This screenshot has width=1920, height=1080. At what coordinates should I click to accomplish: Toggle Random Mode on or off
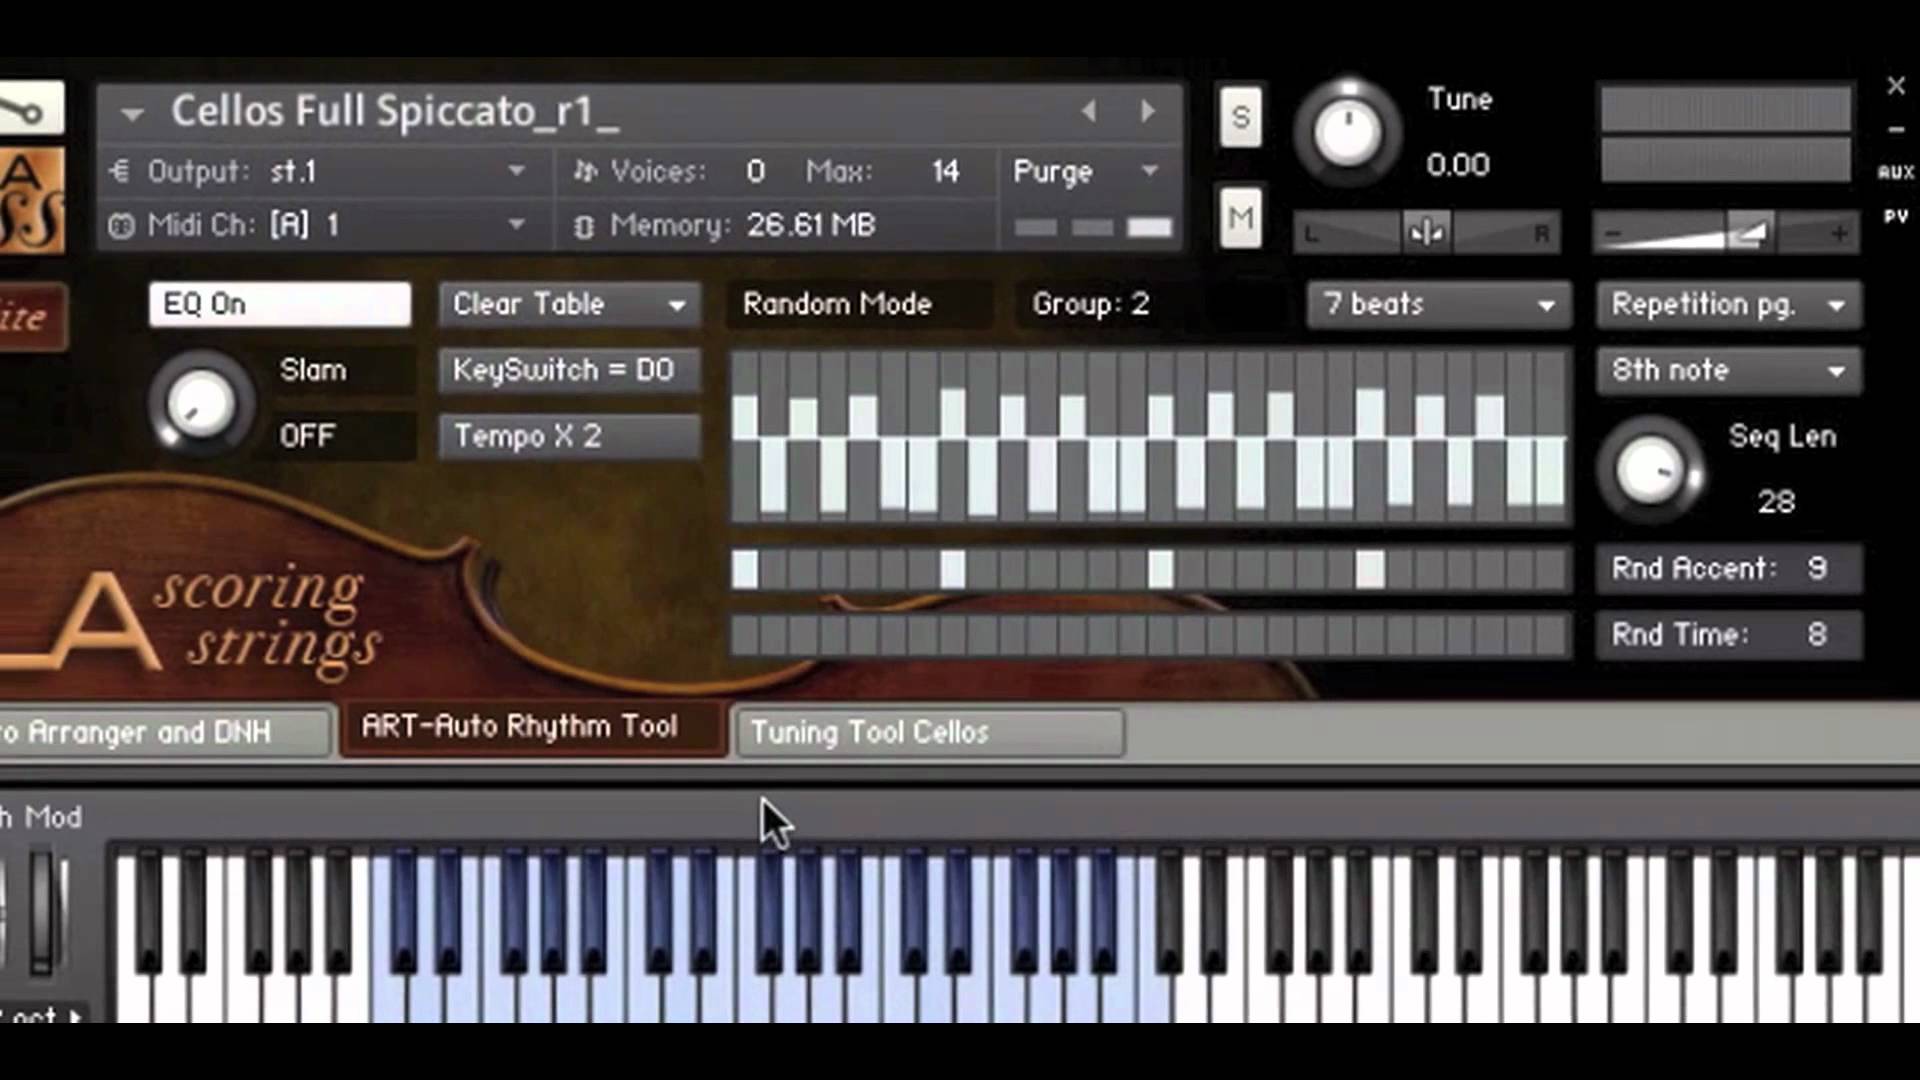(839, 303)
